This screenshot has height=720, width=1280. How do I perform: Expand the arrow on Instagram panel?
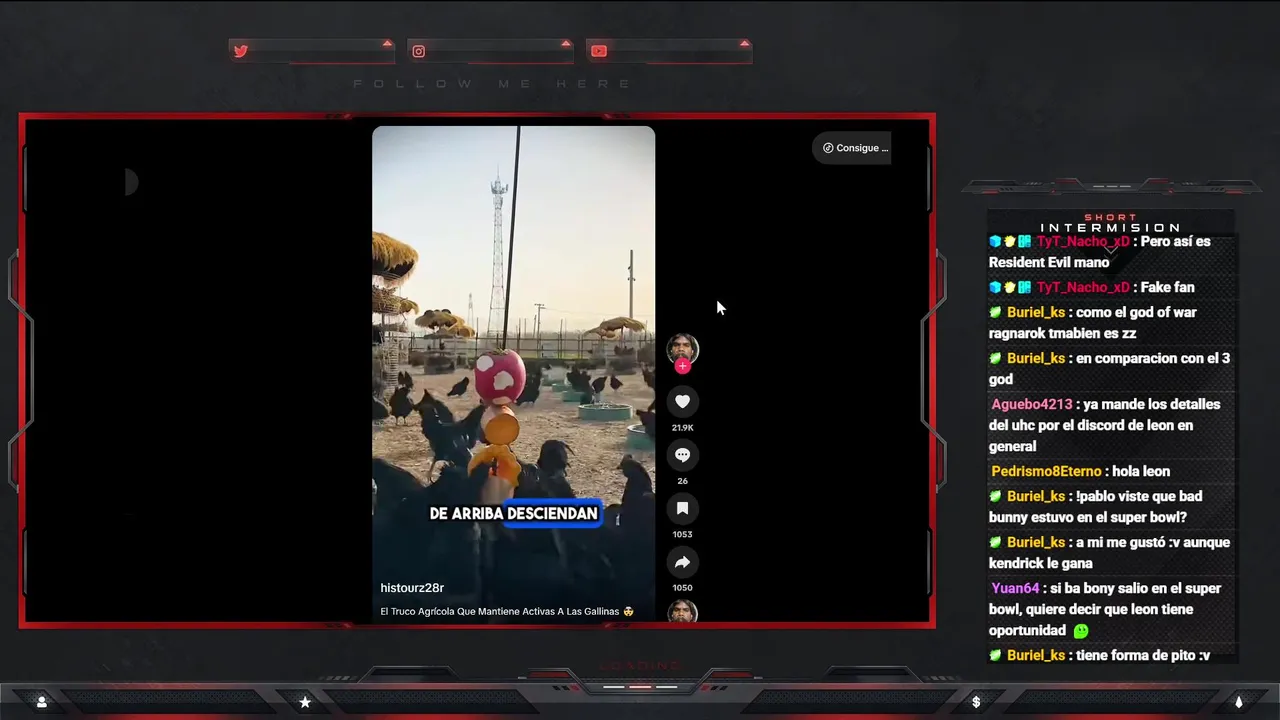point(566,44)
